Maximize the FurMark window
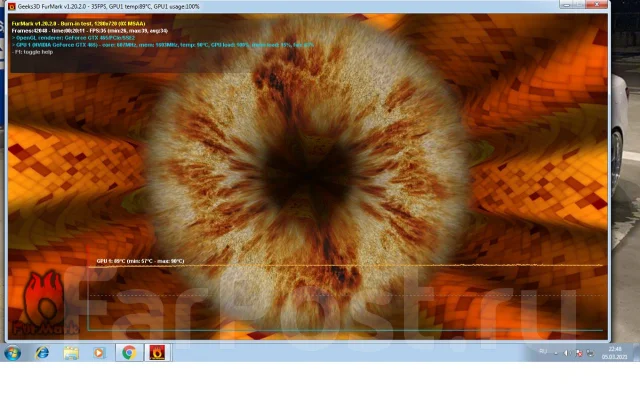 578,4
